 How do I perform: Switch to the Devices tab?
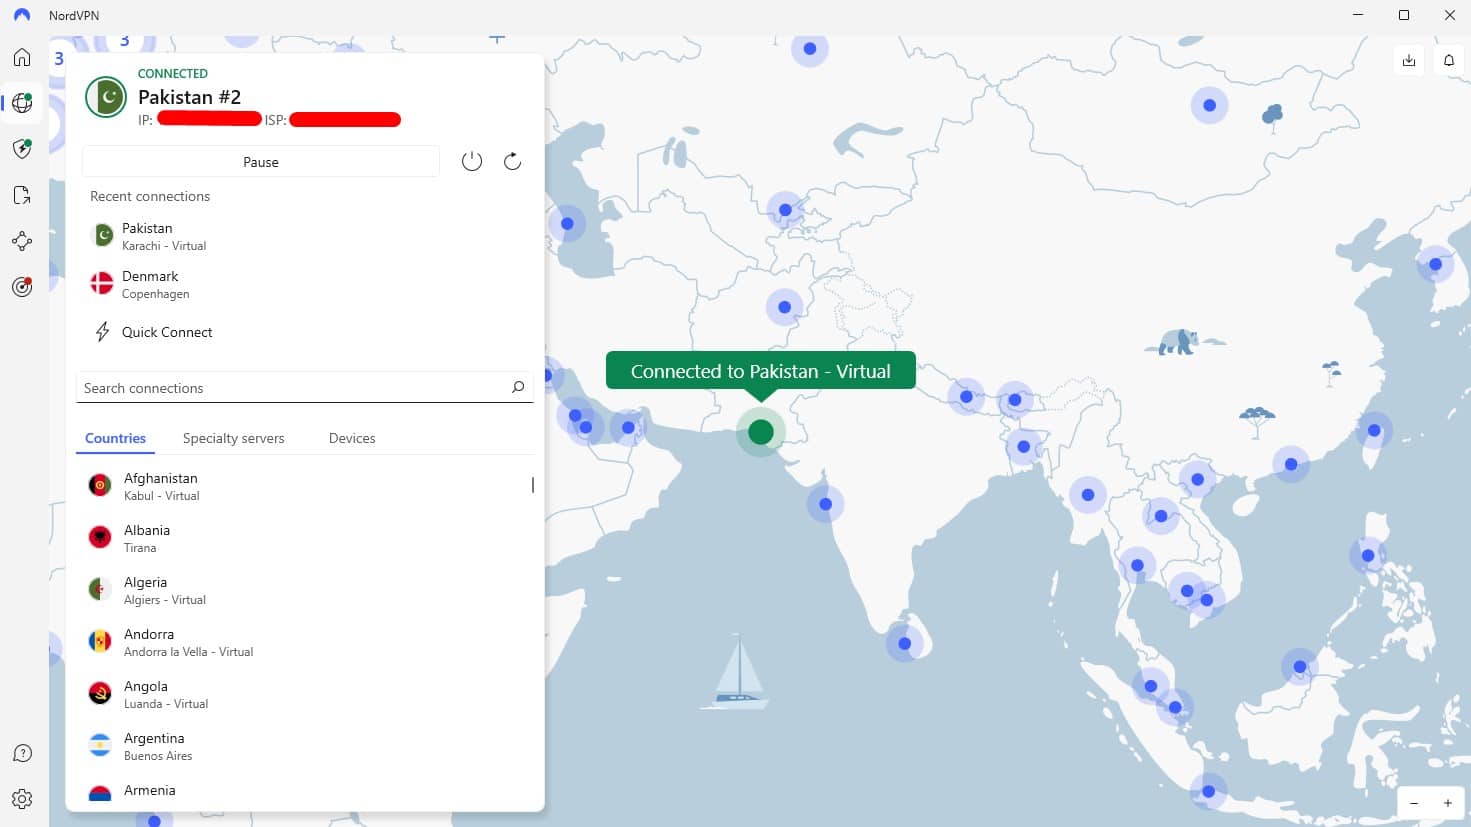[x=351, y=438]
